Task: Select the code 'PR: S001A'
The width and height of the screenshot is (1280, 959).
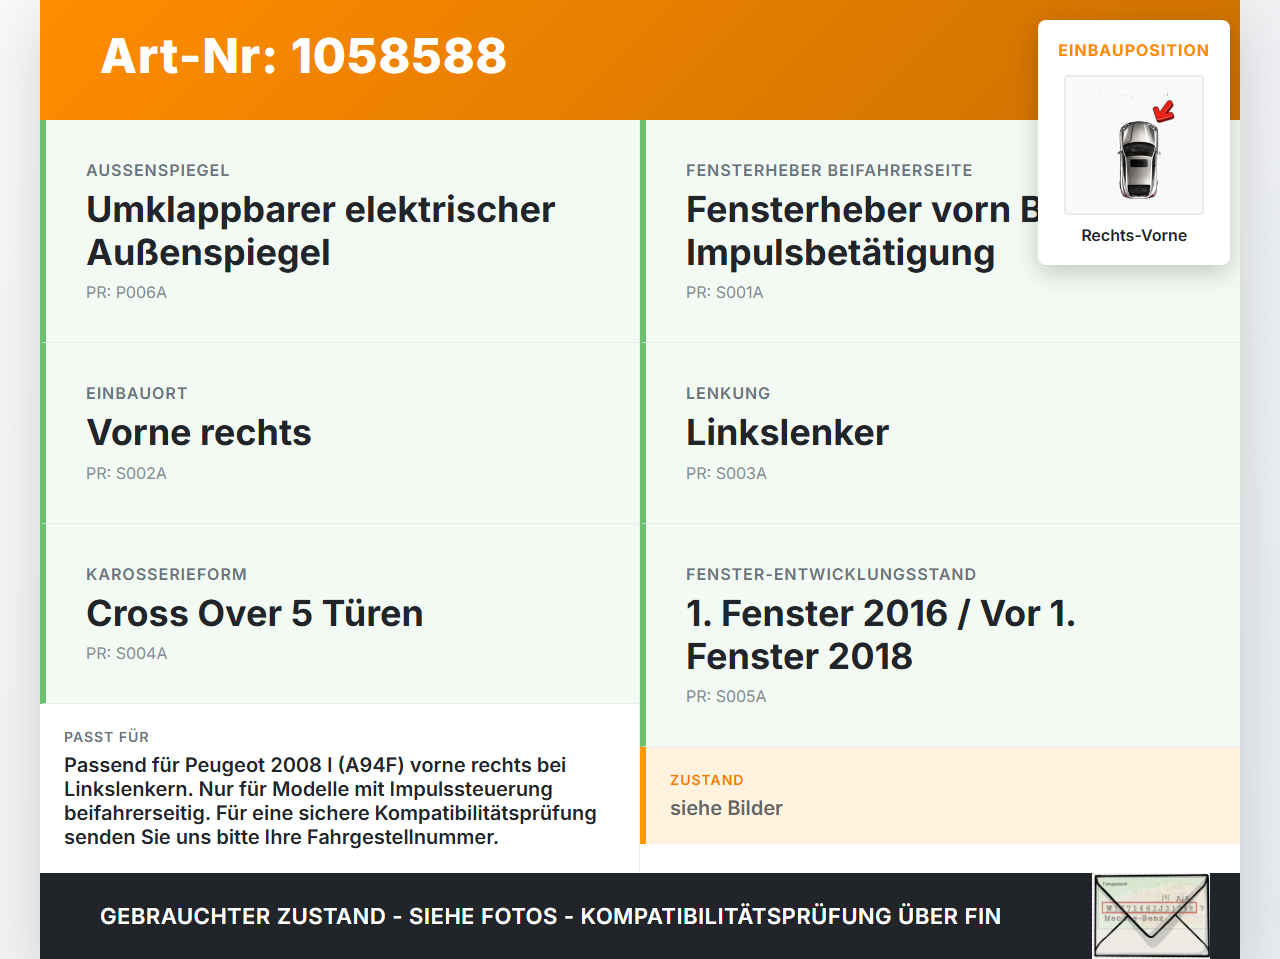Action: (724, 292)
